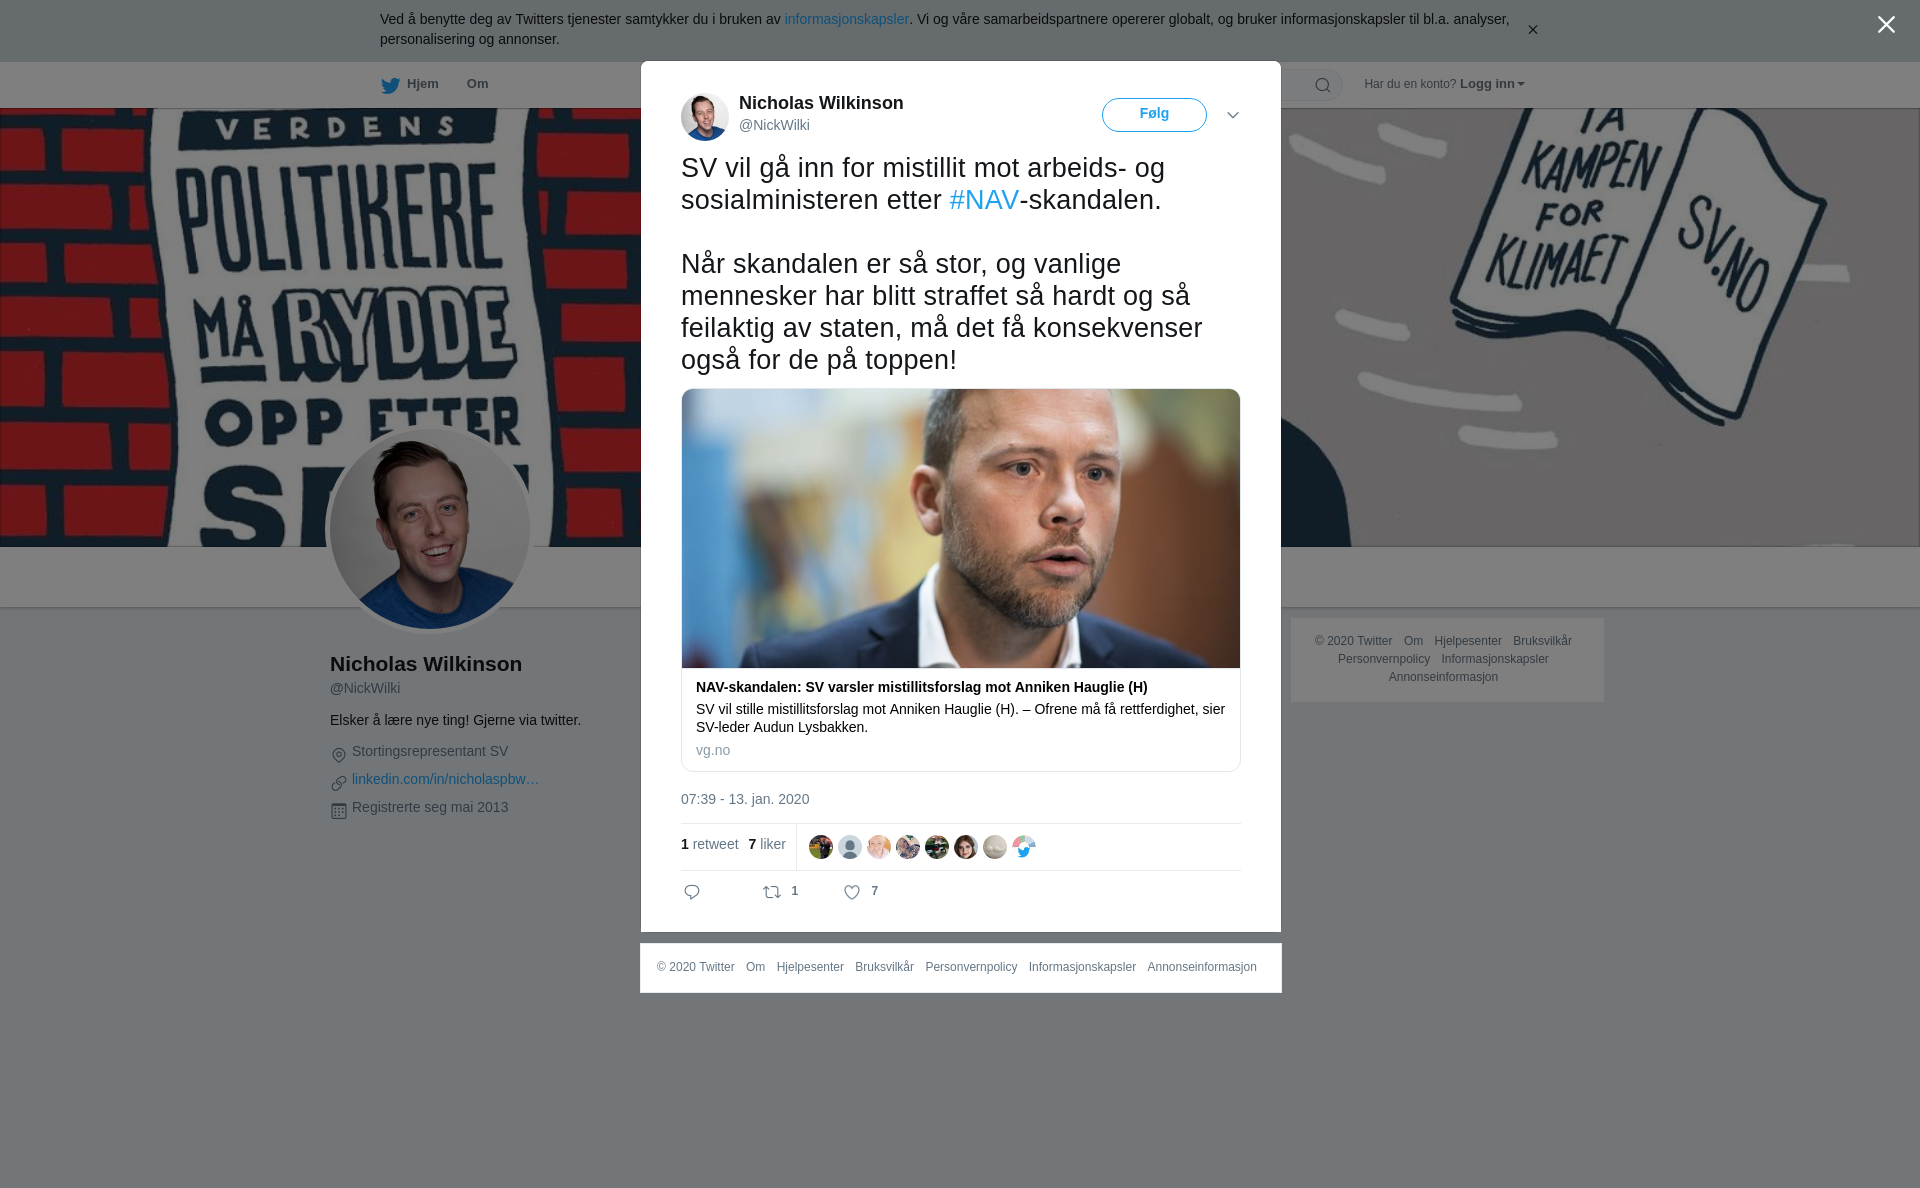1920x1188 pixels.
Task: Open the tweet options chevron
Action: [1233, 115]
